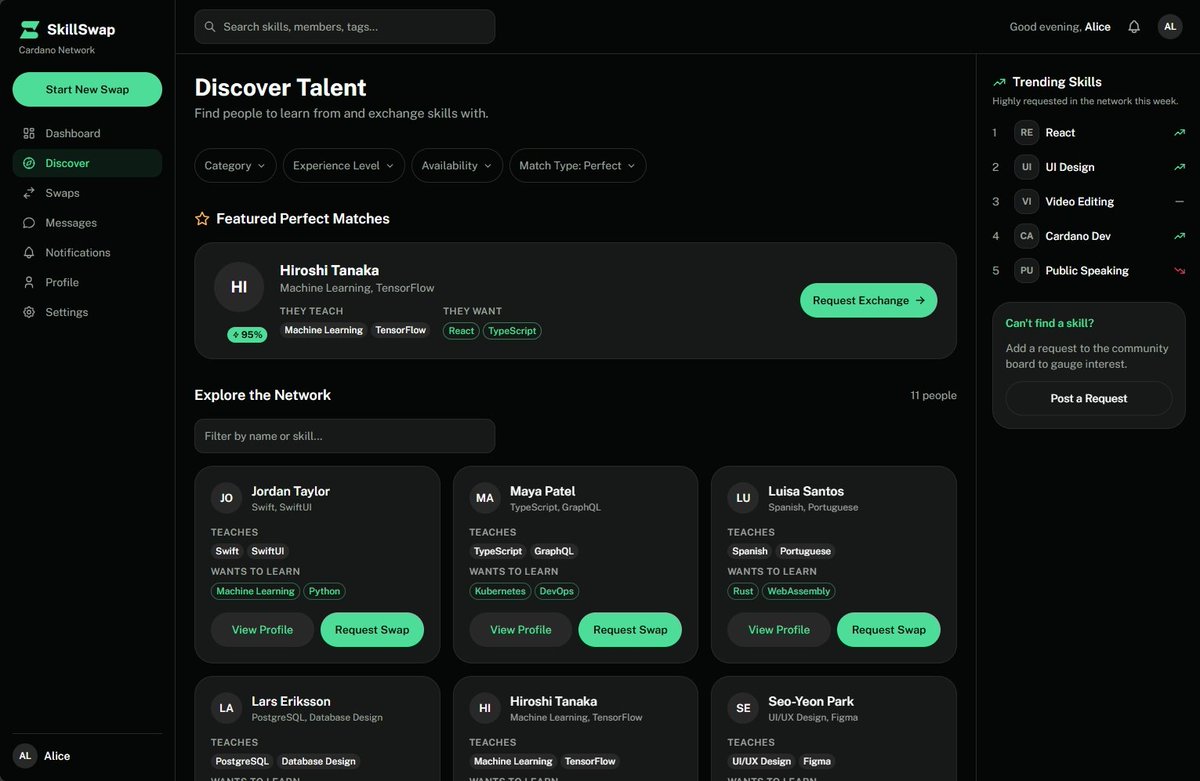Viewport: 1200px width, 781px height.
Task: Open the Swaps page
Action: click(87, 193)
